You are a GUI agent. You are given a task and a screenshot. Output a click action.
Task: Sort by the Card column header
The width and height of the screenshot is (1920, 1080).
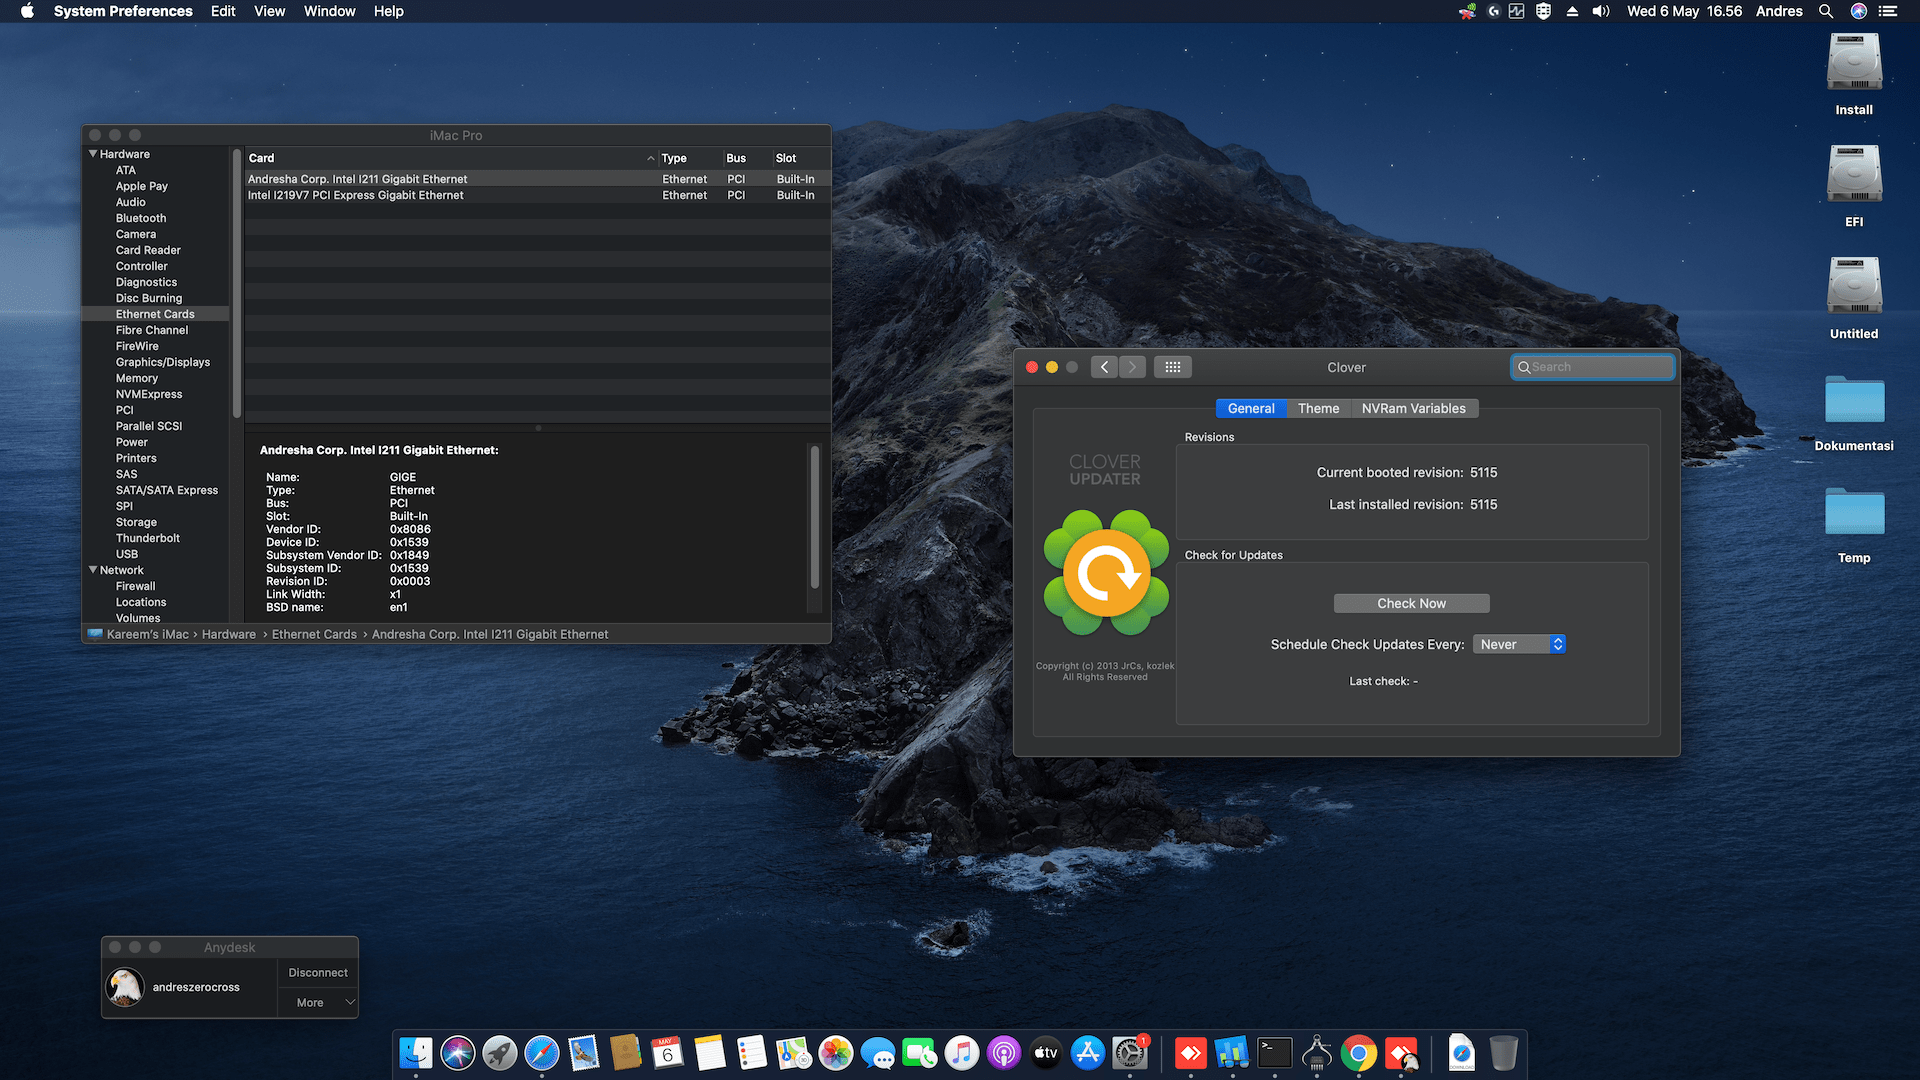click(x=451, y=158)
